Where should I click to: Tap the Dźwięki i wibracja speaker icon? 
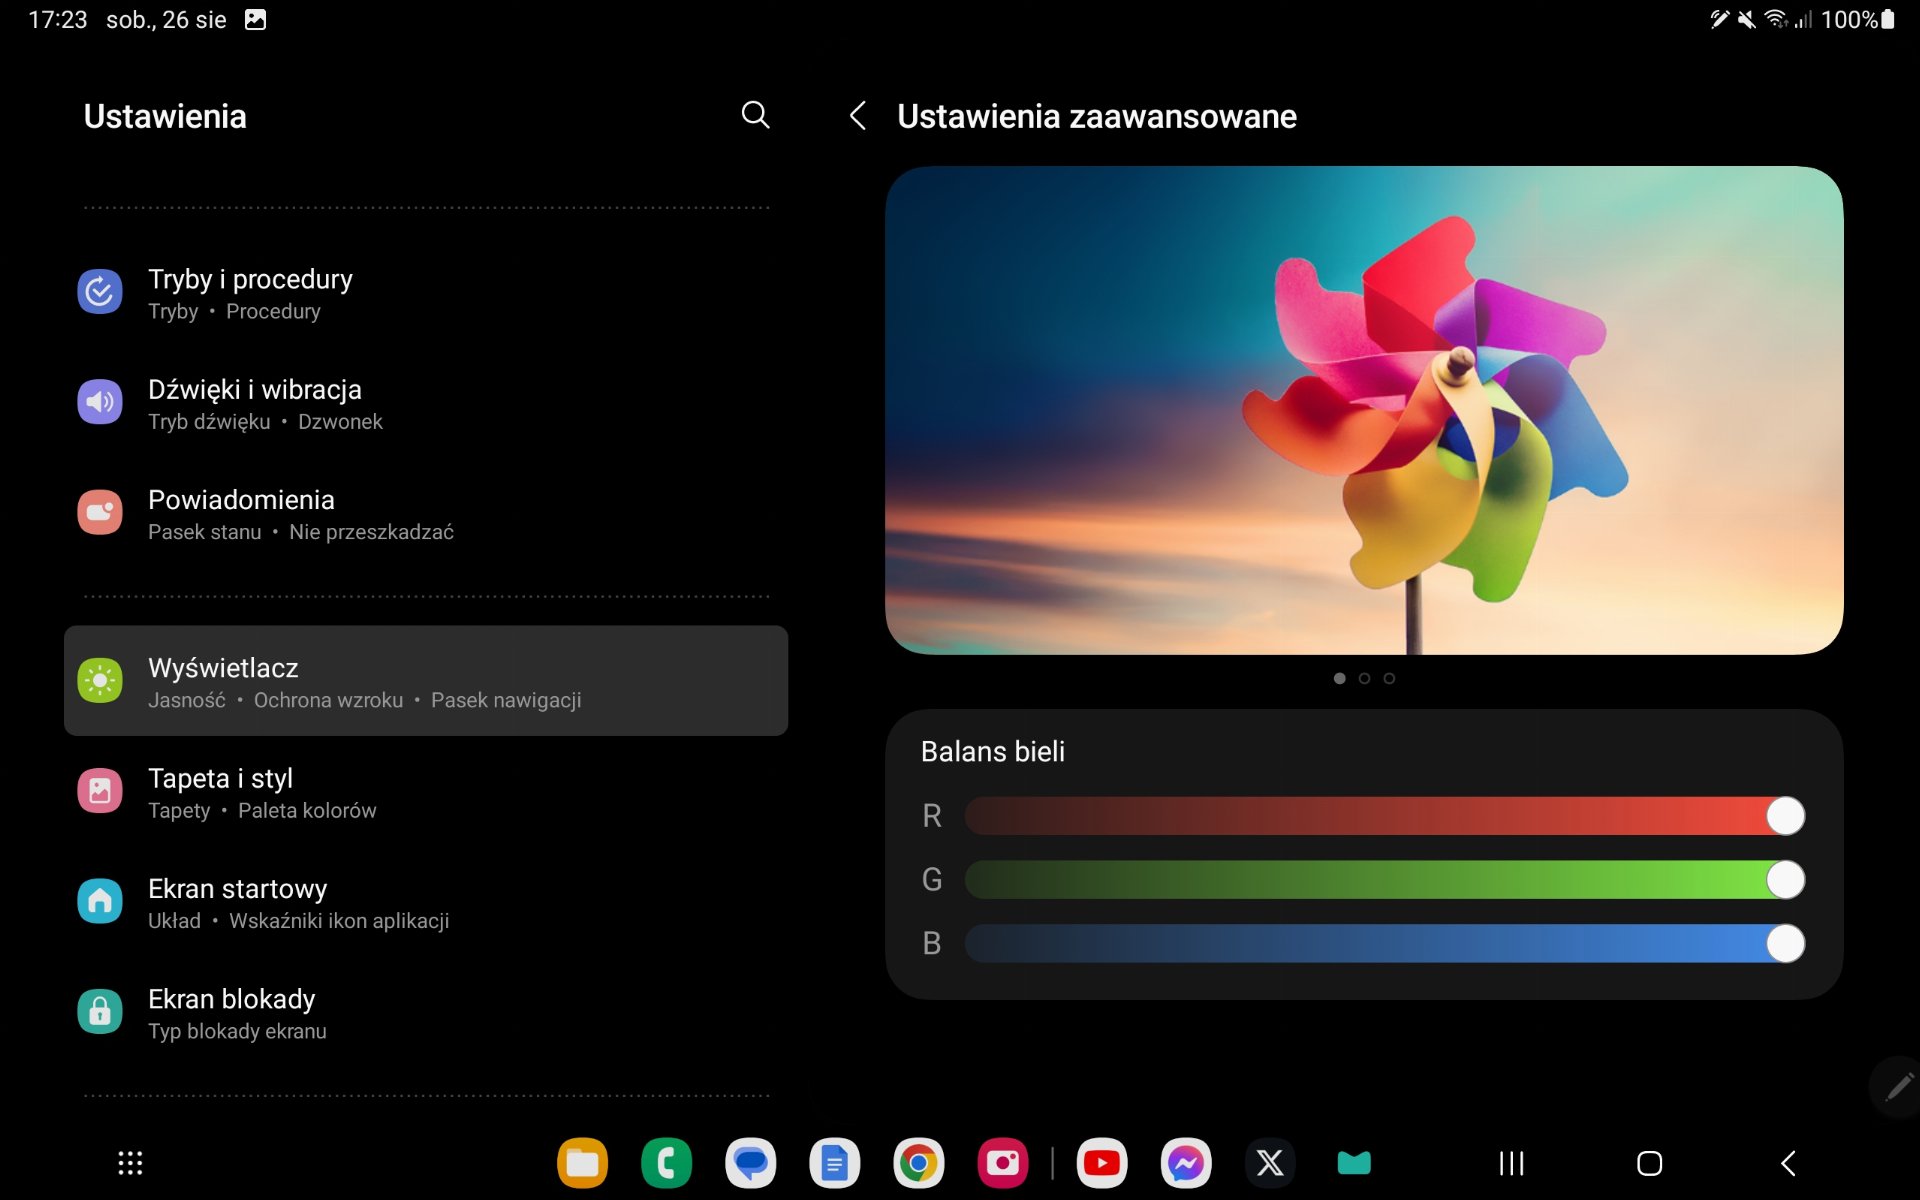[x=100, y=402]
